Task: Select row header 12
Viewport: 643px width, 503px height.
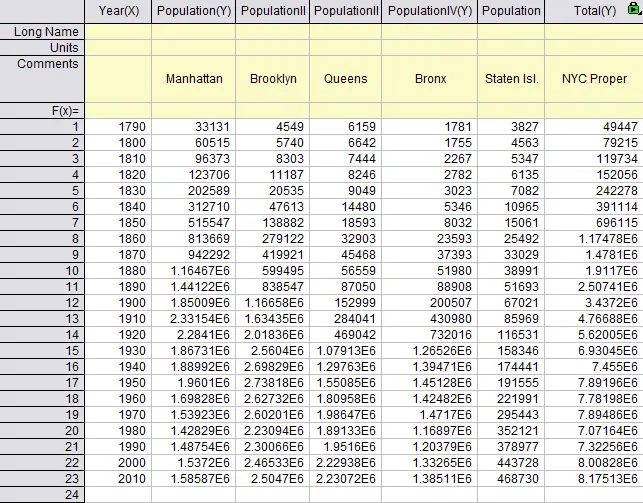Action: pos(42,303)
